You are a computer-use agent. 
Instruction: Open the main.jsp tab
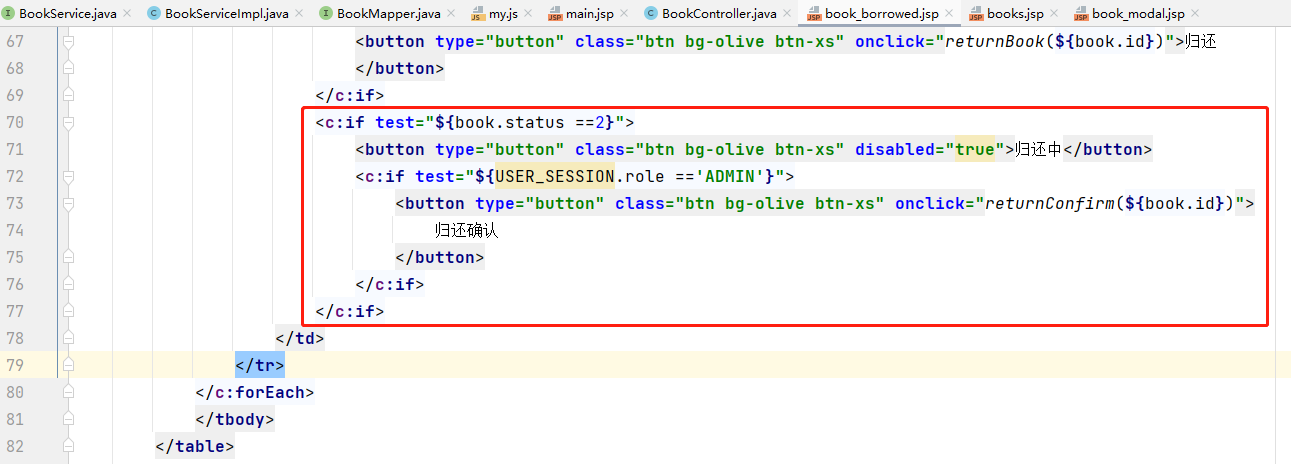click(589, 14)
